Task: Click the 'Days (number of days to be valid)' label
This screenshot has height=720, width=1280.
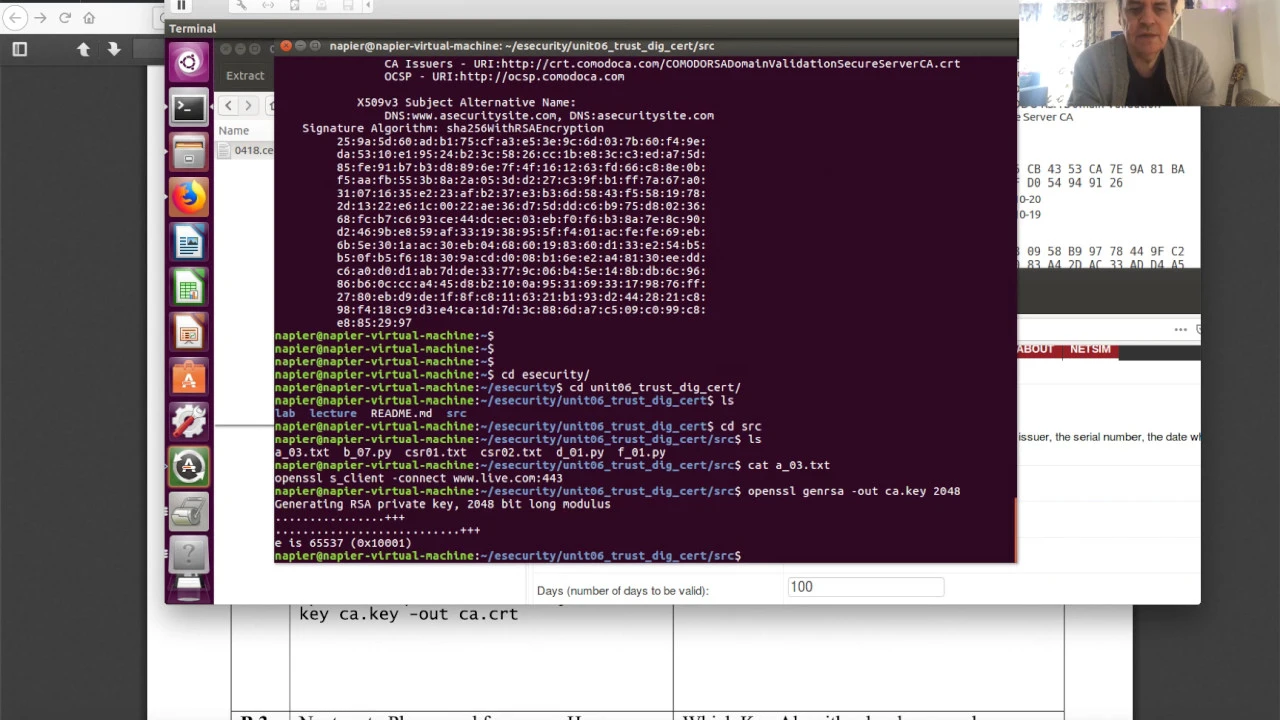Action: coord(623,590)
